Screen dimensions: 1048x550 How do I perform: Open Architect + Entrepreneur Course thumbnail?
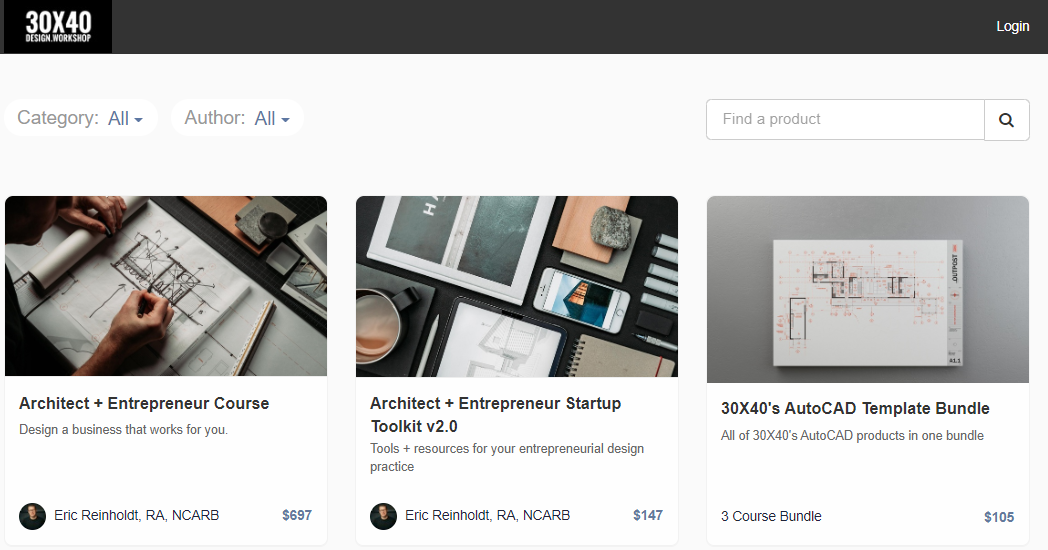point(166,286)
